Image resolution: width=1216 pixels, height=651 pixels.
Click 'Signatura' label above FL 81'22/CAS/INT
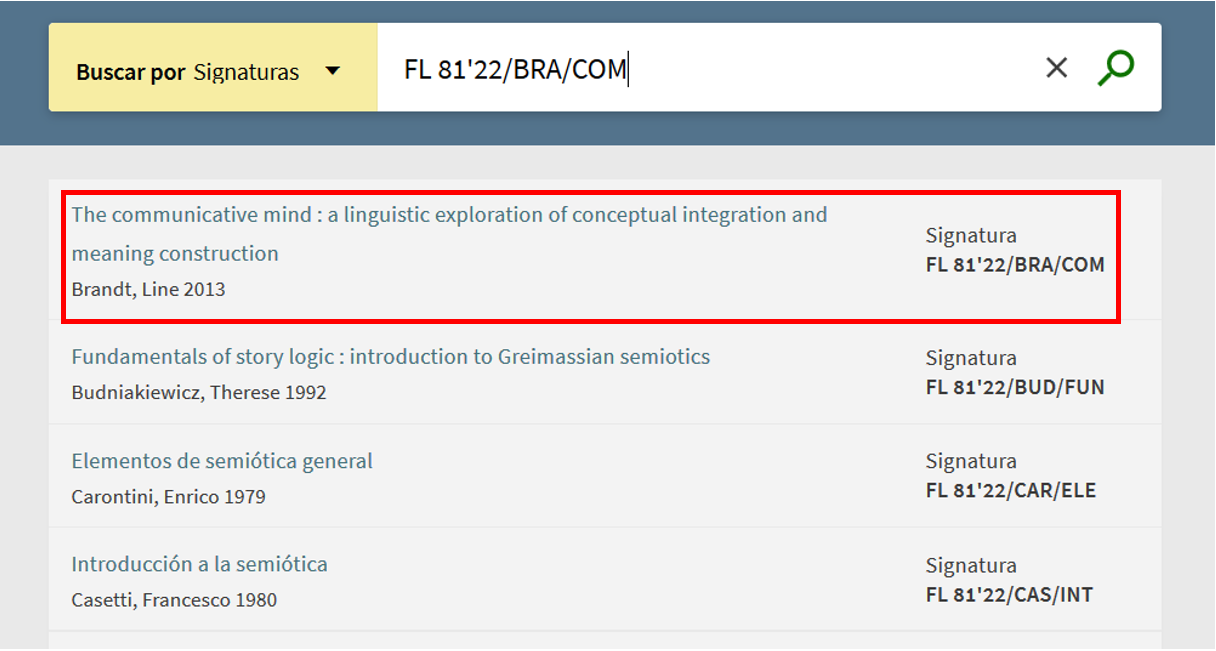(x=971, y=565)
